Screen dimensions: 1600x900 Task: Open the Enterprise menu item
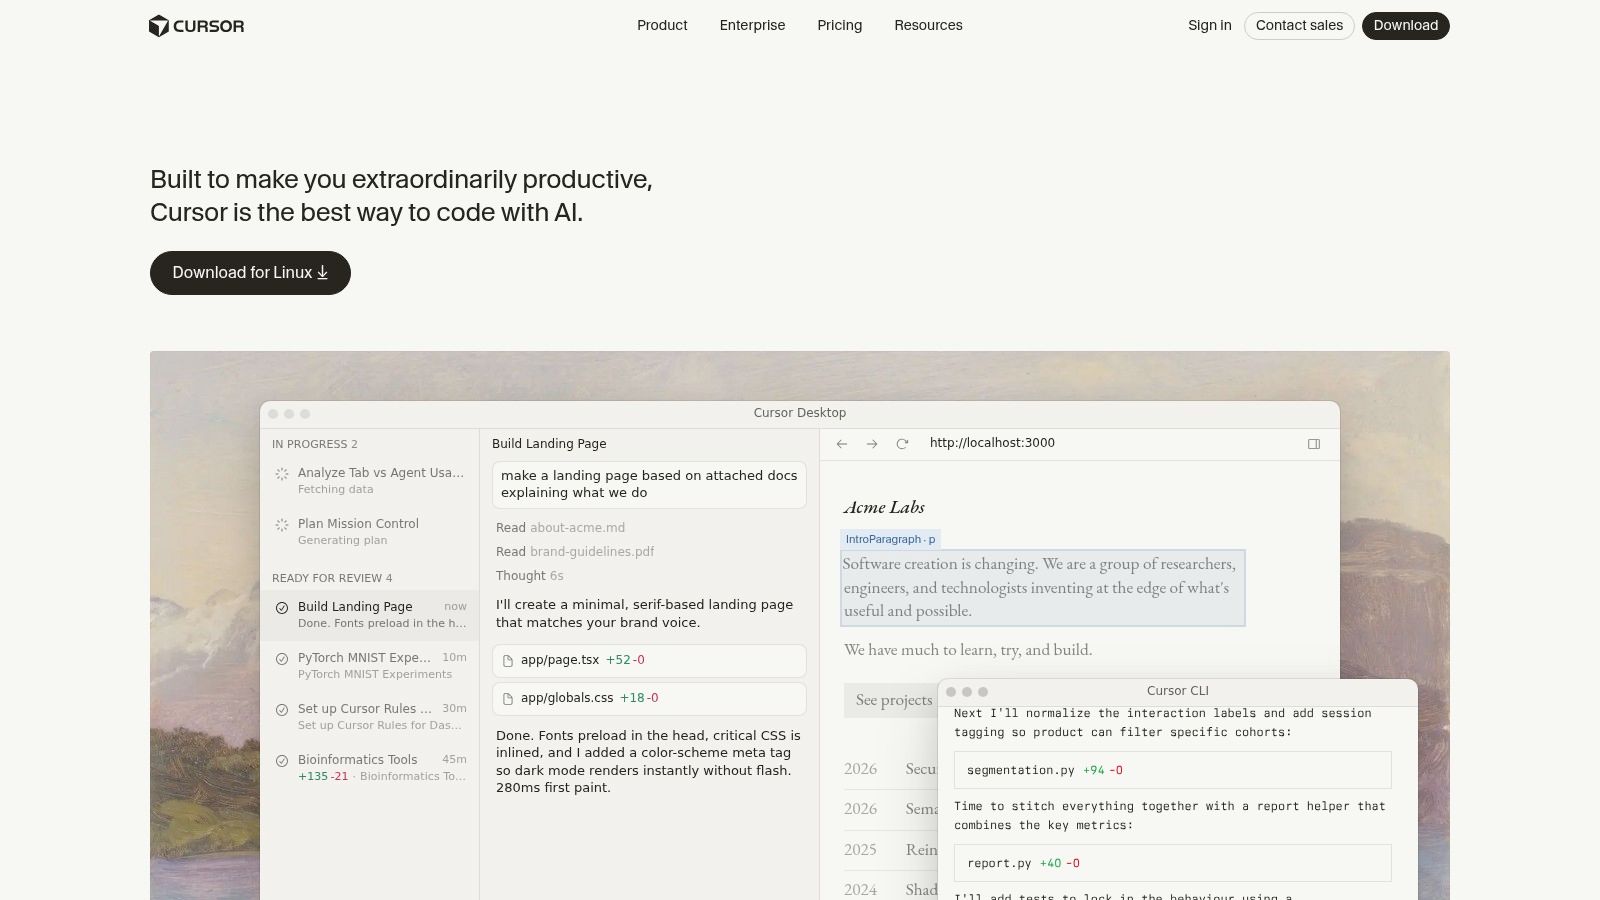click(752, 26)
